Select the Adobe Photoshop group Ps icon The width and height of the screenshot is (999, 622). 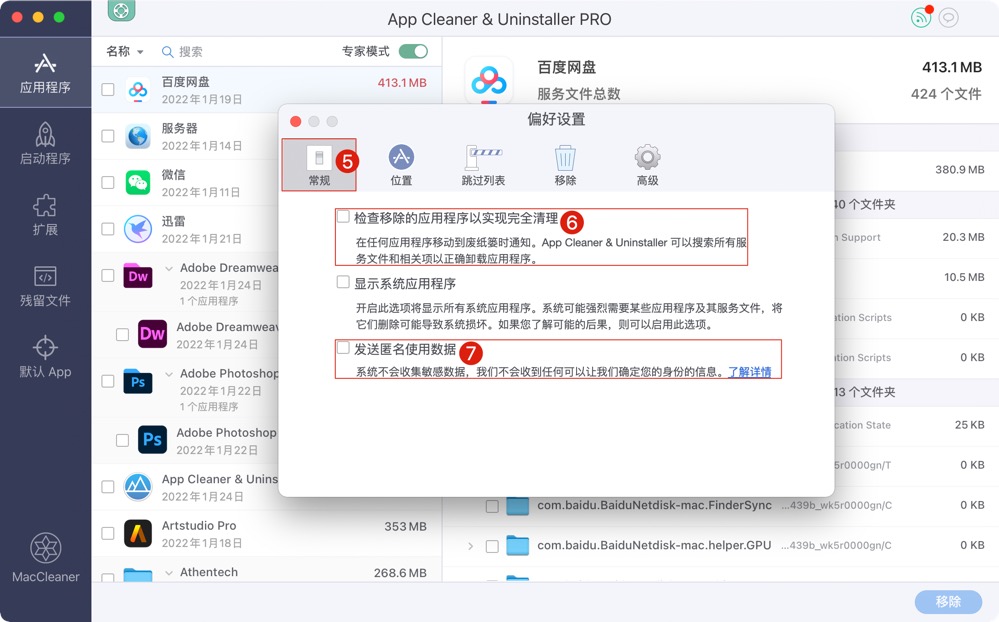(x=138, y=381)
